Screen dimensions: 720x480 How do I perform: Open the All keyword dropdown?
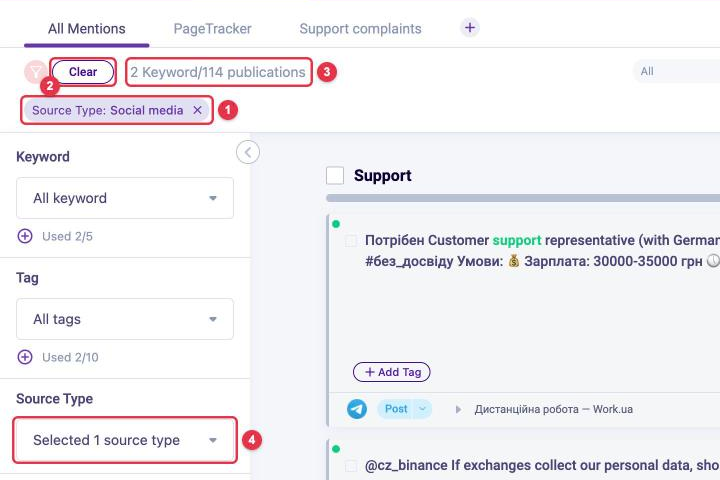(125, 198)
